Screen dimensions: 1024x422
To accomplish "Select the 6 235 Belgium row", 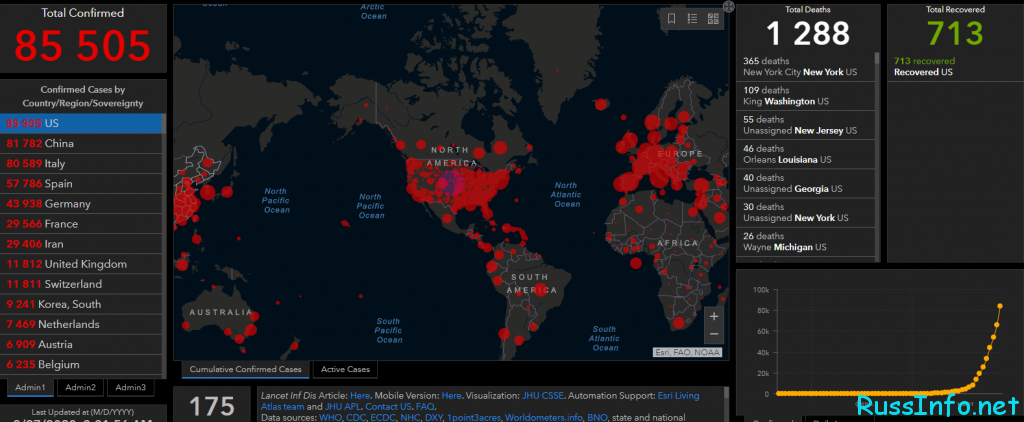I will (x=81, y=365).
